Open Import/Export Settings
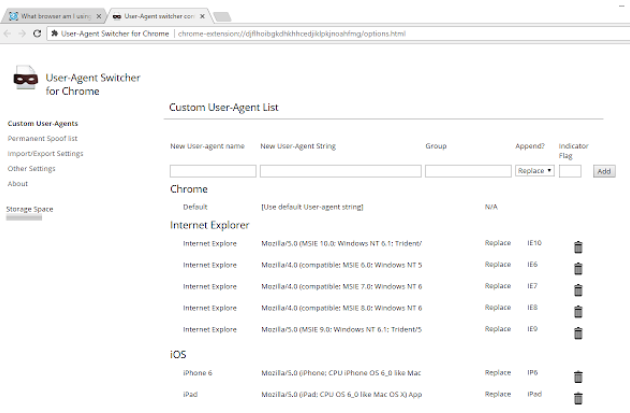The image size is (630, 413). pos(45,153)
